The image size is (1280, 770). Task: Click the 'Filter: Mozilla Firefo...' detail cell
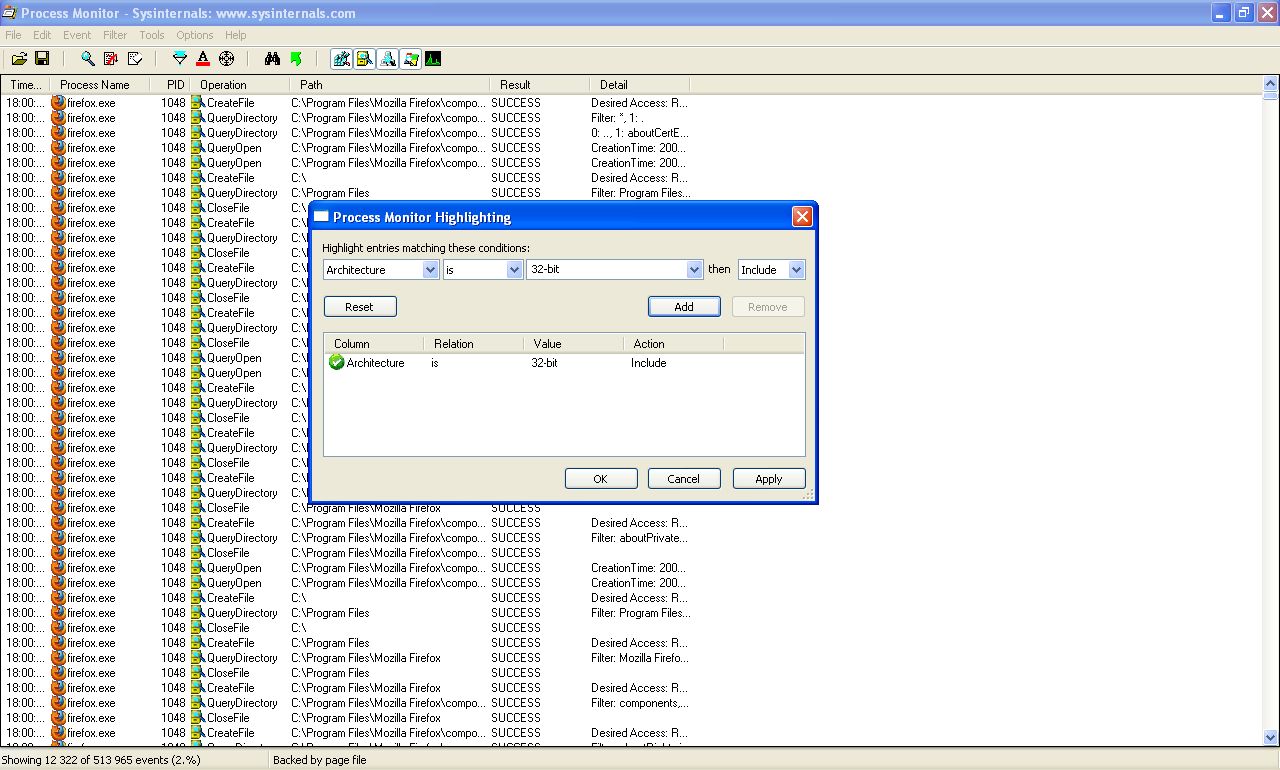pos(640,658)
